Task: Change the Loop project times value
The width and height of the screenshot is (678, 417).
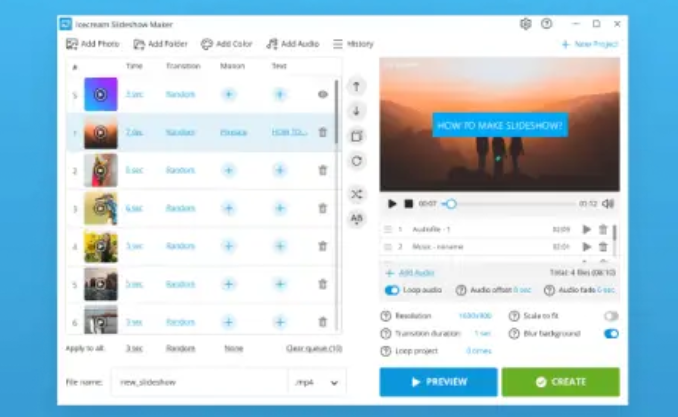Action: pos(479,351)
